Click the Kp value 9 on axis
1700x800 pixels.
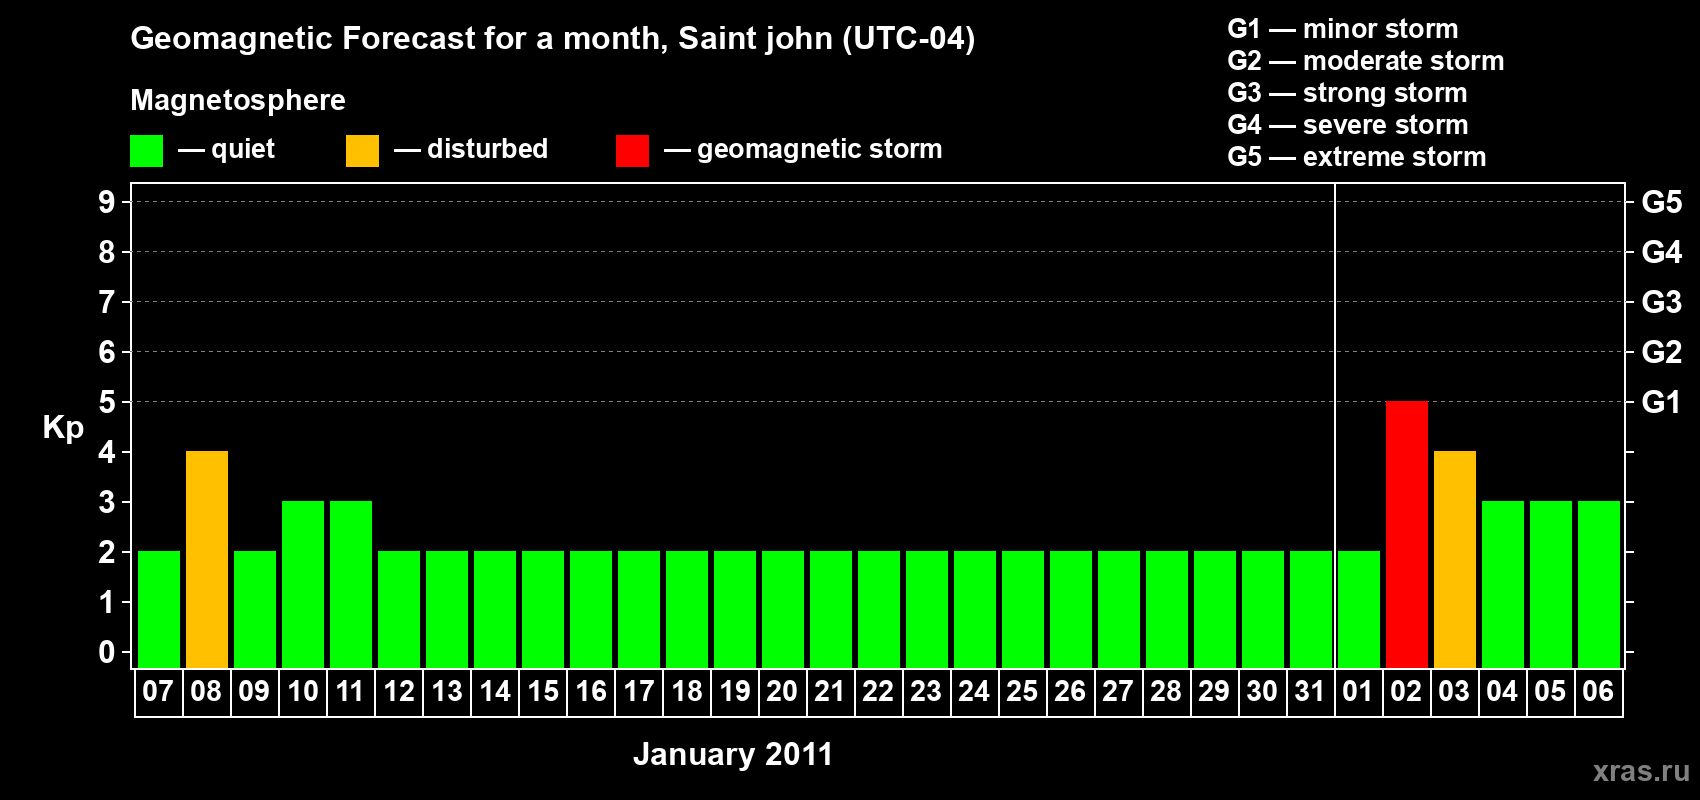[107, 202]
